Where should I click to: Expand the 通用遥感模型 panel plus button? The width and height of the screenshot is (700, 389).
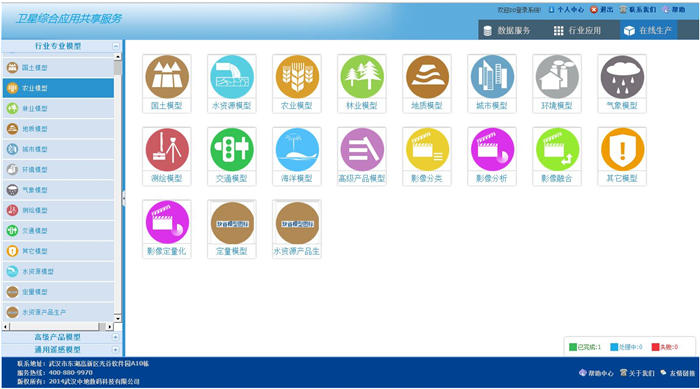116,350
